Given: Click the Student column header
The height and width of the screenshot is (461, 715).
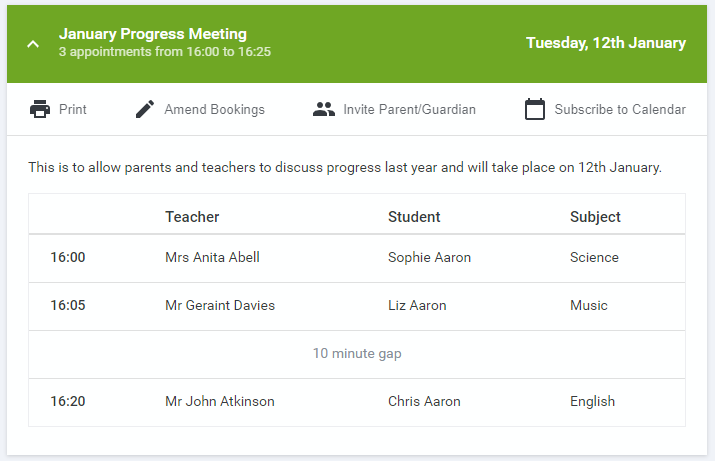Looking at the screenshot, I should coord(414,217).
